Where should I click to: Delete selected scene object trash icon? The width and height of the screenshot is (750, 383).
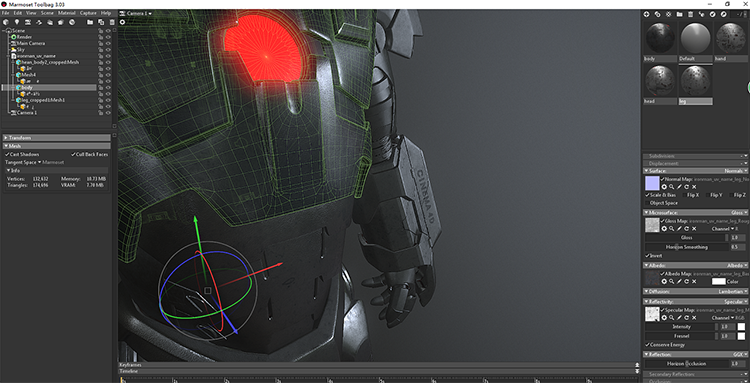click(112, 22)
